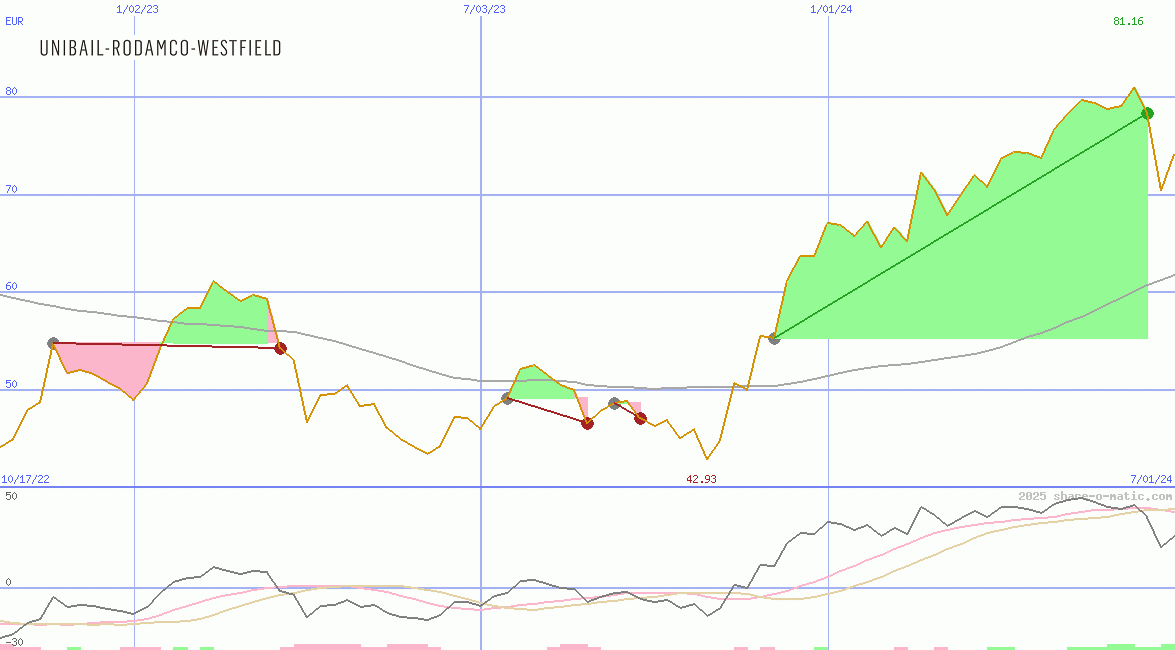1175x650 pixels.
Task: Click the 42.93 low price value
Action: (700, 479)
